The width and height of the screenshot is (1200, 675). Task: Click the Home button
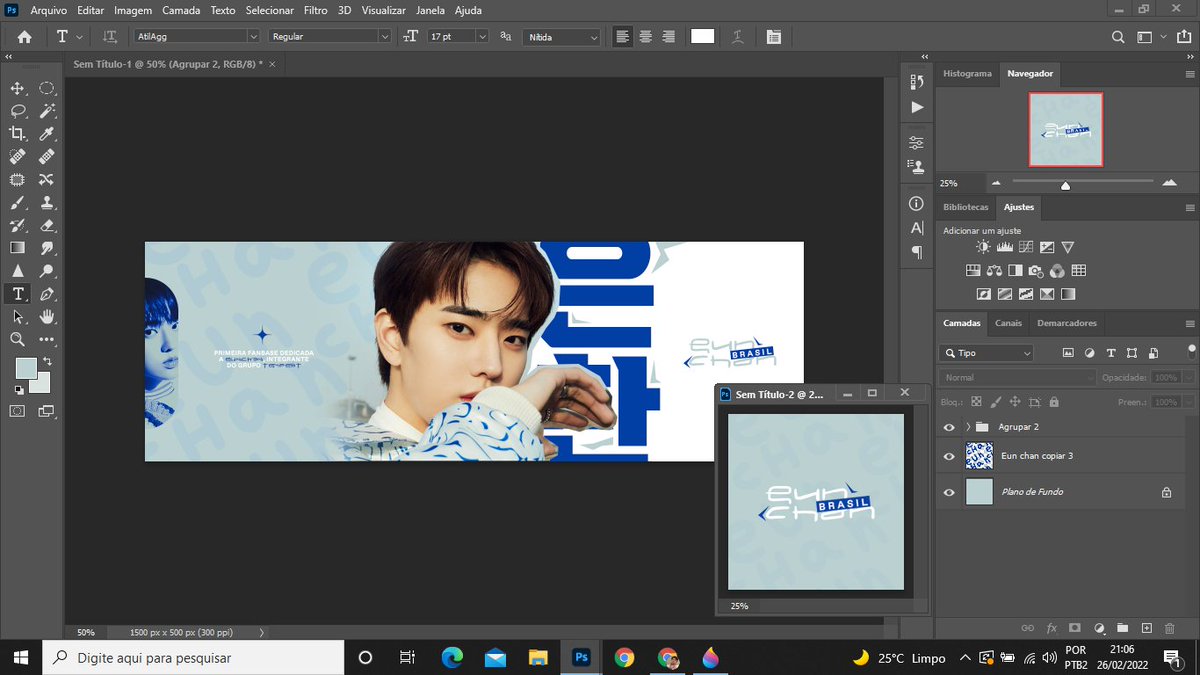click(x=24, y=36)
